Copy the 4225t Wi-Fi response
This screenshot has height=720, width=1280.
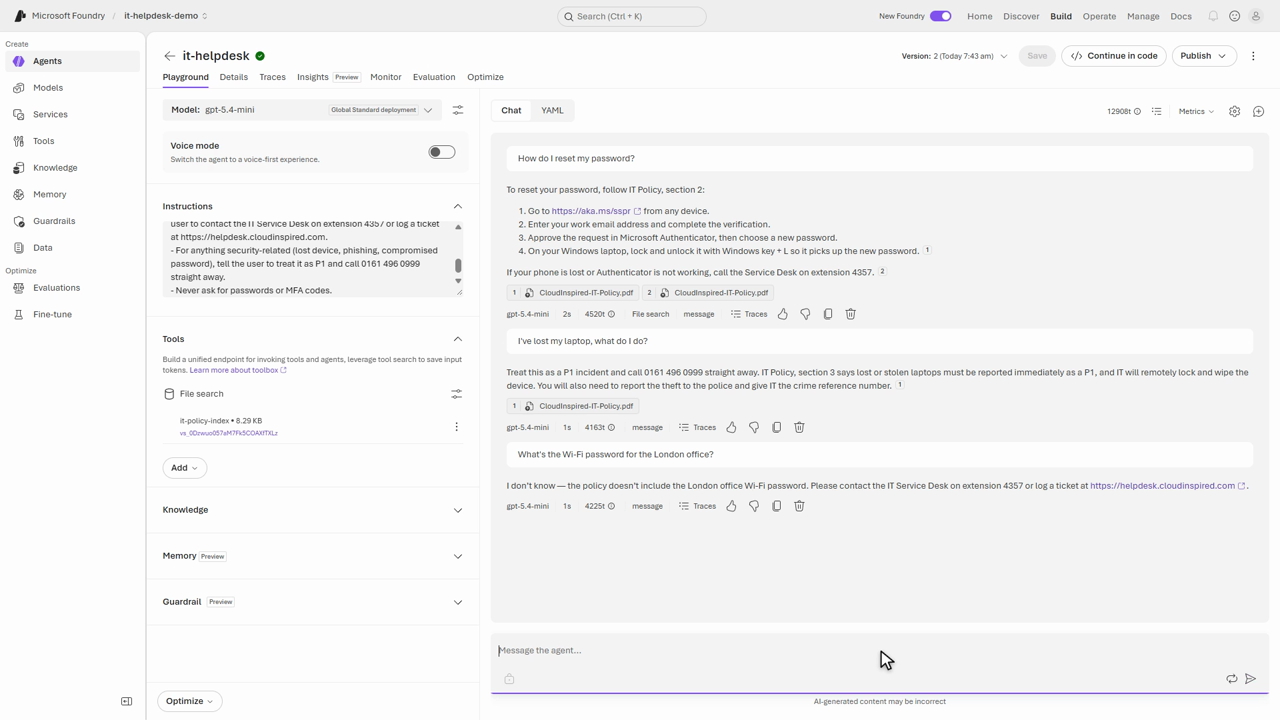coord(776,506)
